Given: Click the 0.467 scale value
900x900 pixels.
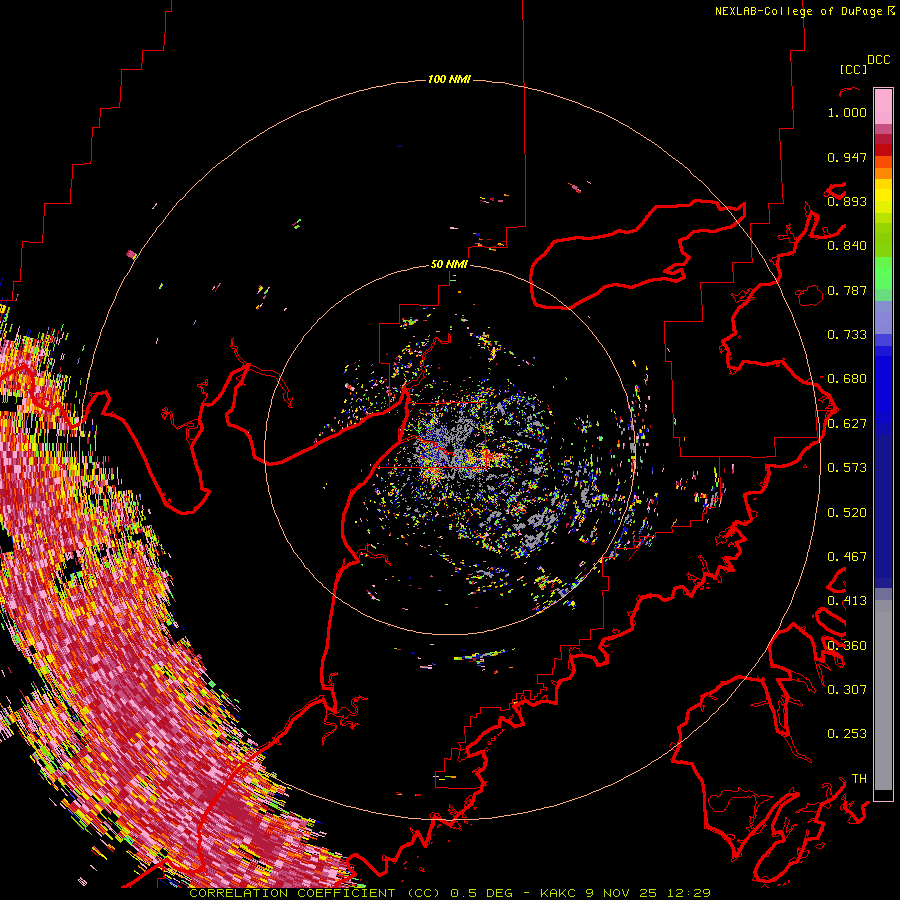Looking at the screenshot, I should coord(847,557).
